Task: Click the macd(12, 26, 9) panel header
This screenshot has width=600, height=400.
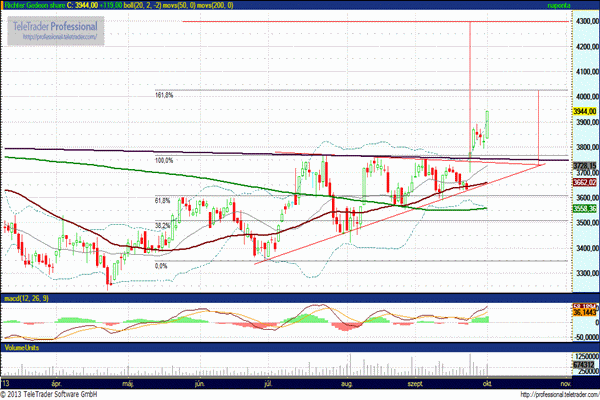Action: pos(26,298)
